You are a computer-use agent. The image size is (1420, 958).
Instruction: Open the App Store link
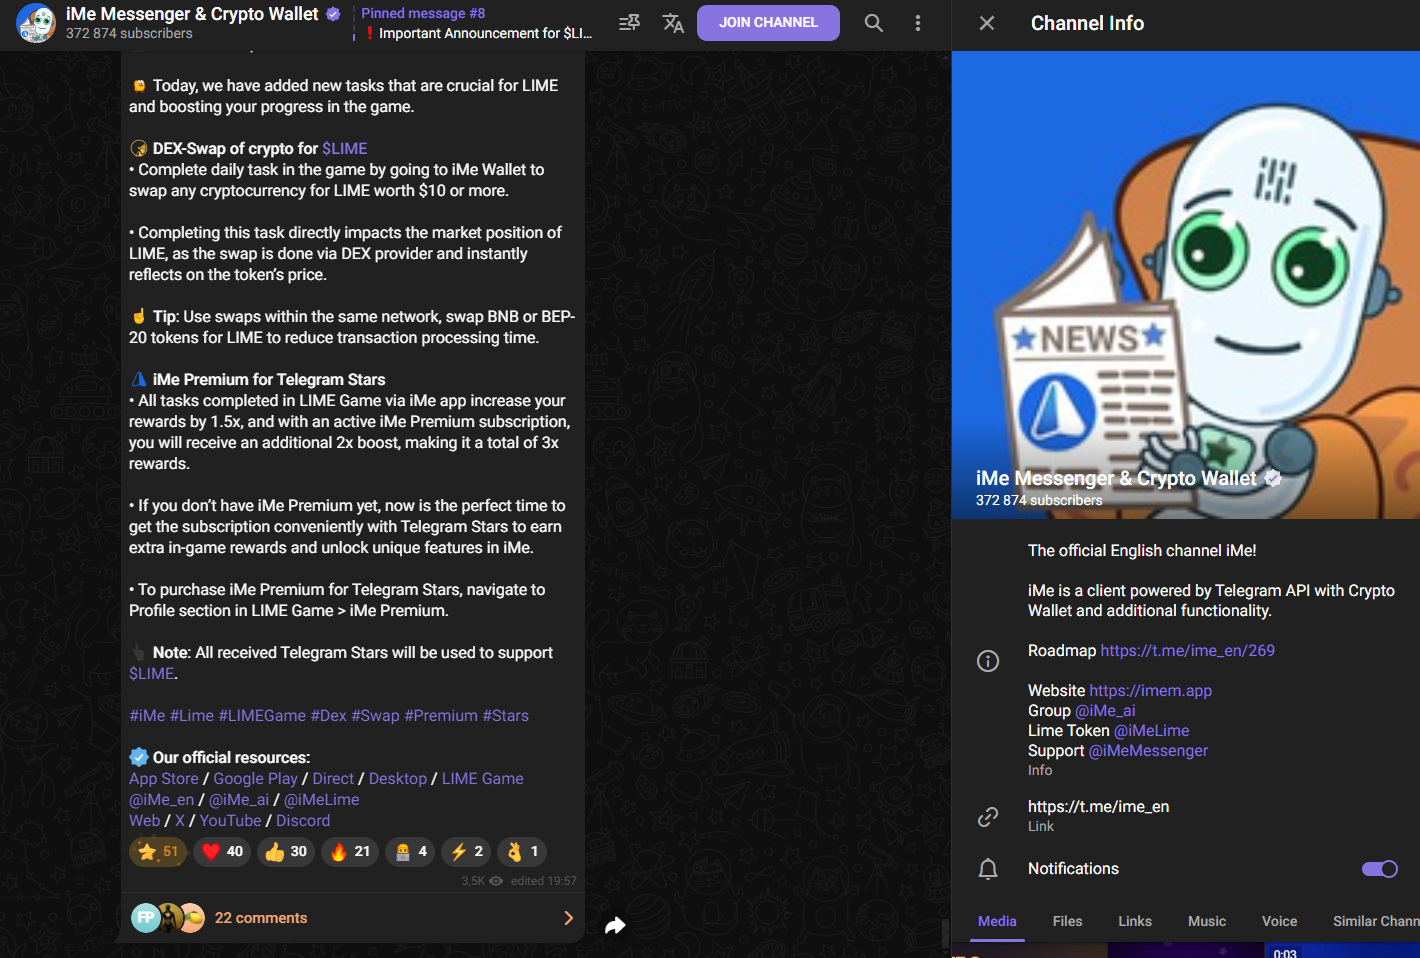[x=164, y=779]
